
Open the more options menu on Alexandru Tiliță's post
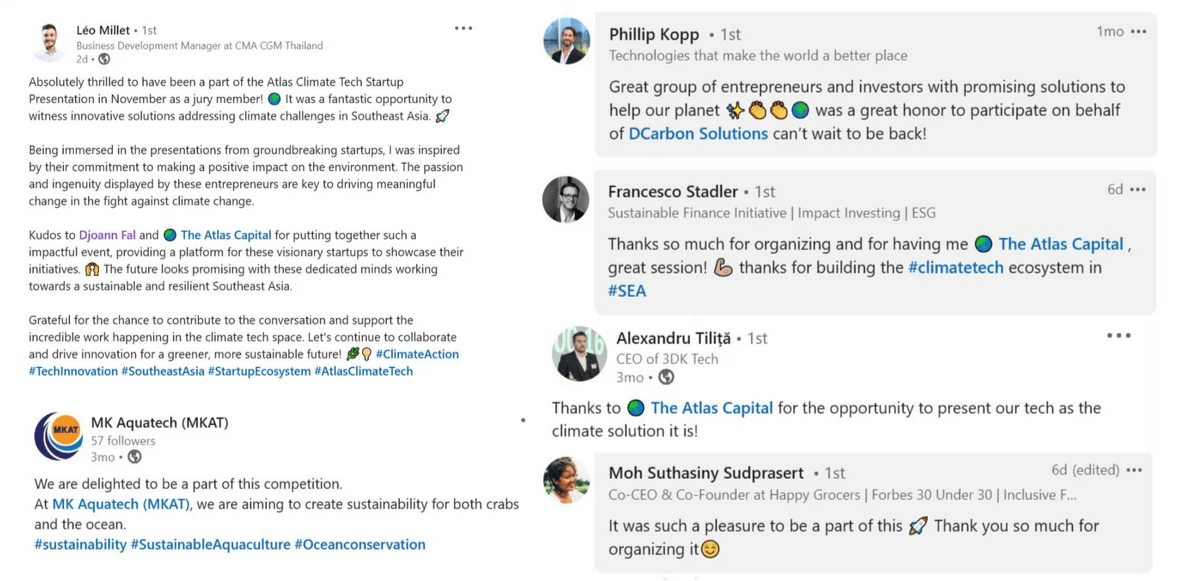click(1119, 336)
